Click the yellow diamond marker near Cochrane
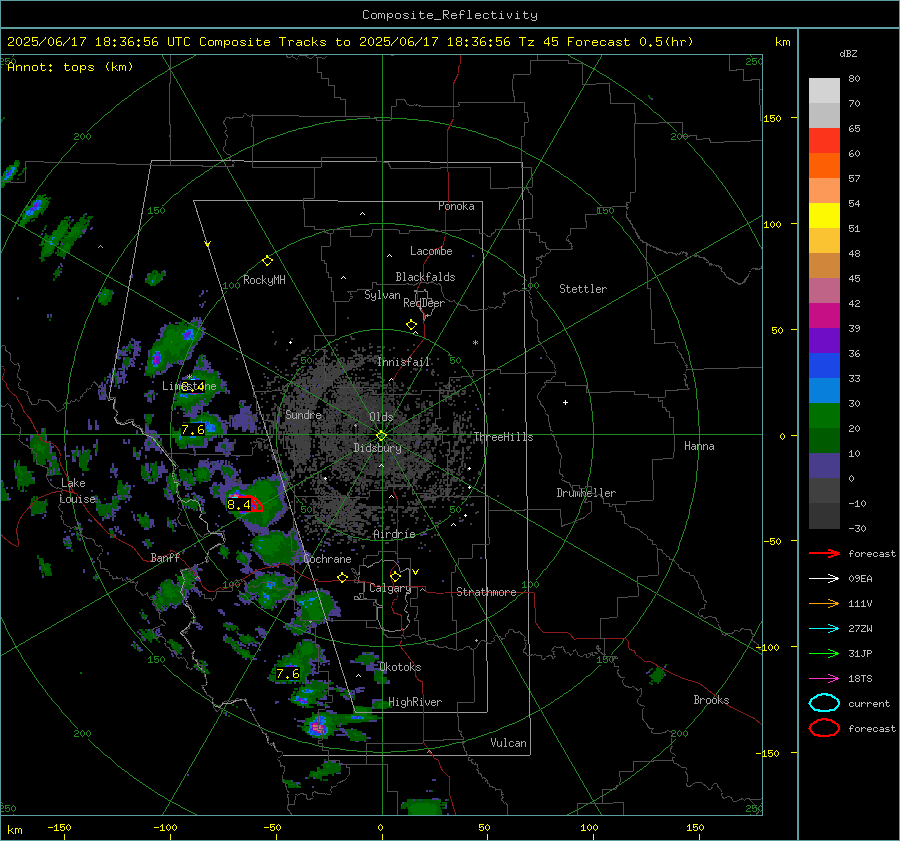The width and height of the screenshot is (900, 841). pos(342,578)
